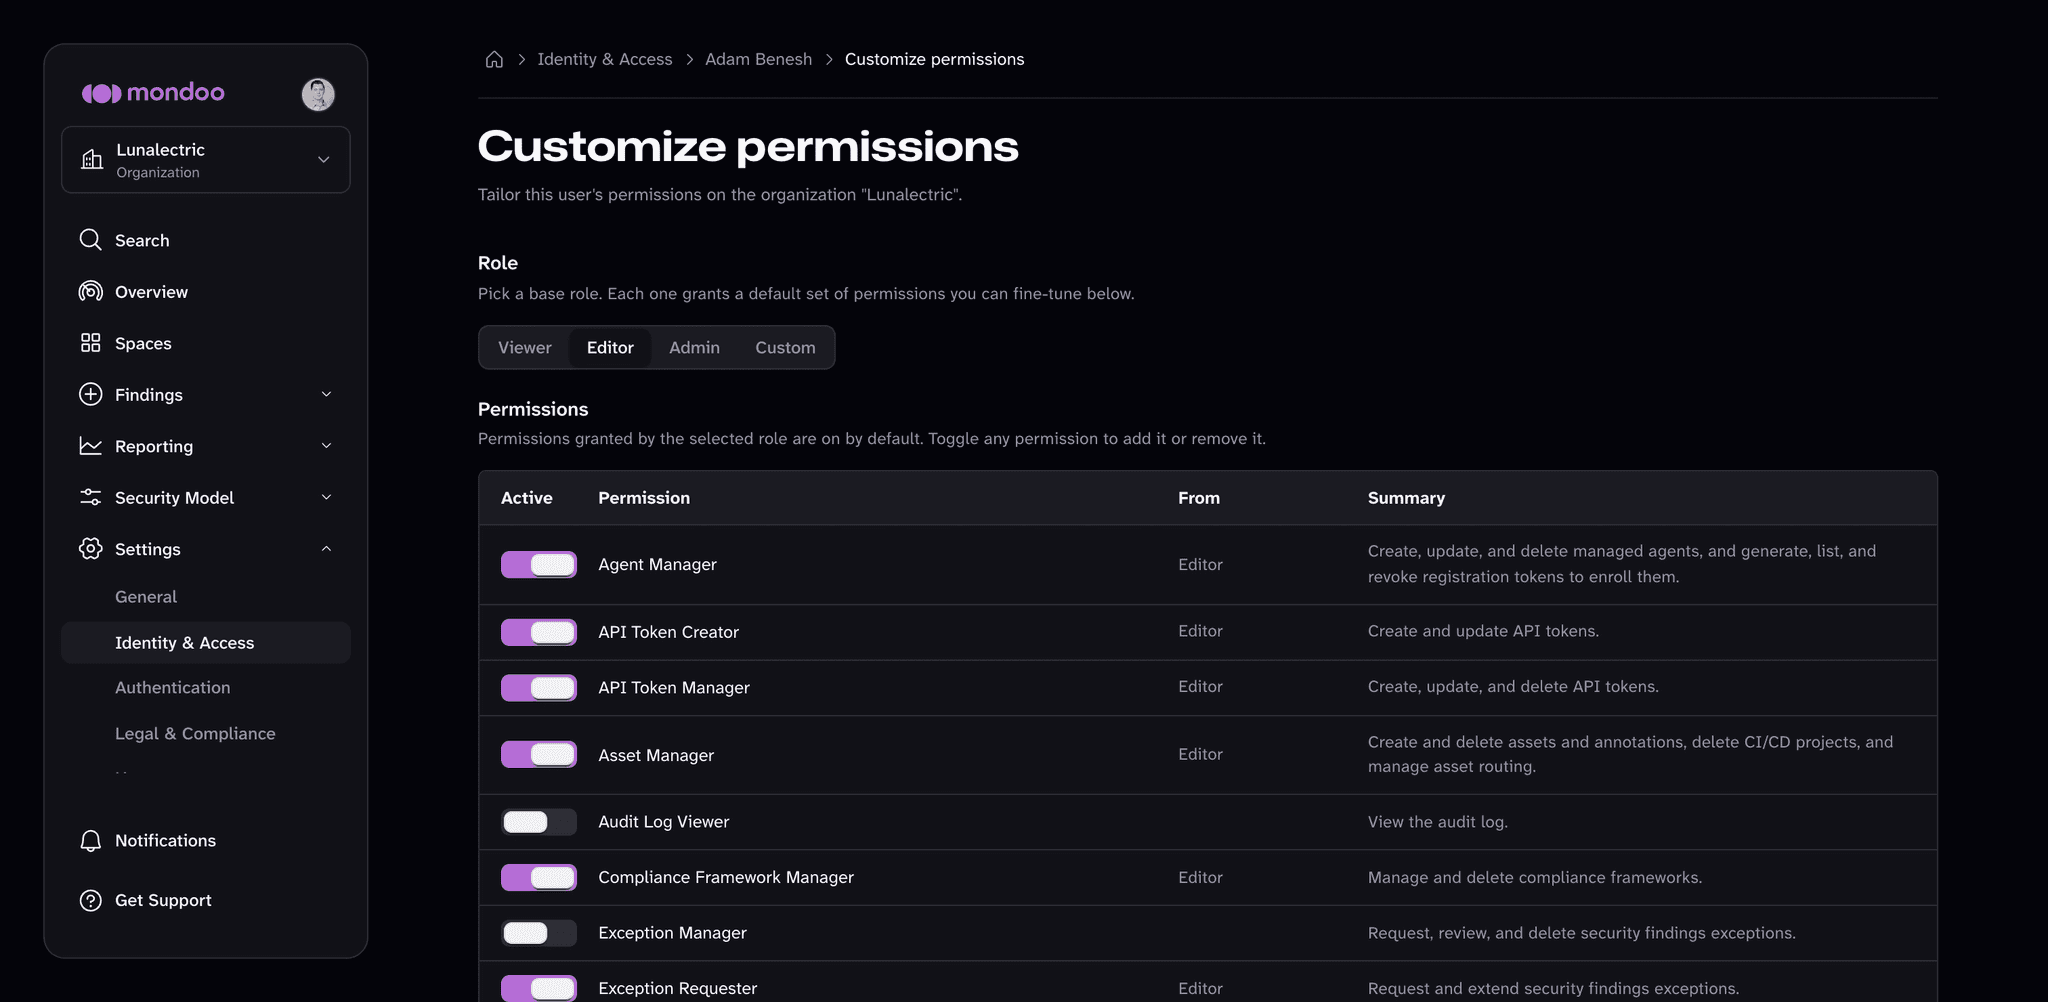Select the Viewer role tab

point(525,347)
